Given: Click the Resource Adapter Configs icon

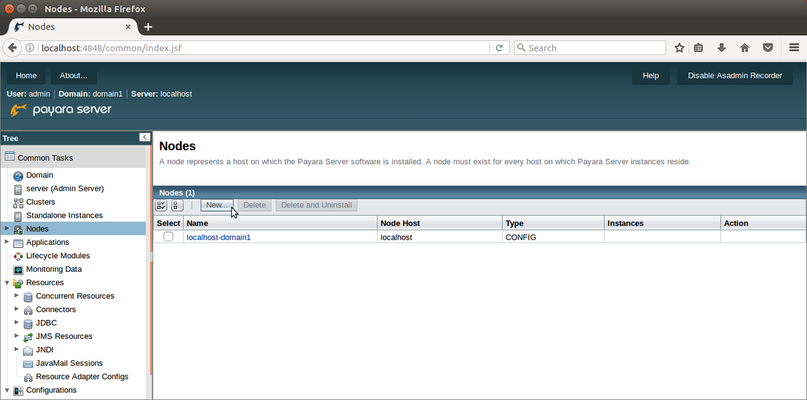Looking at the screenshot, I should click(x=28, y=377).
